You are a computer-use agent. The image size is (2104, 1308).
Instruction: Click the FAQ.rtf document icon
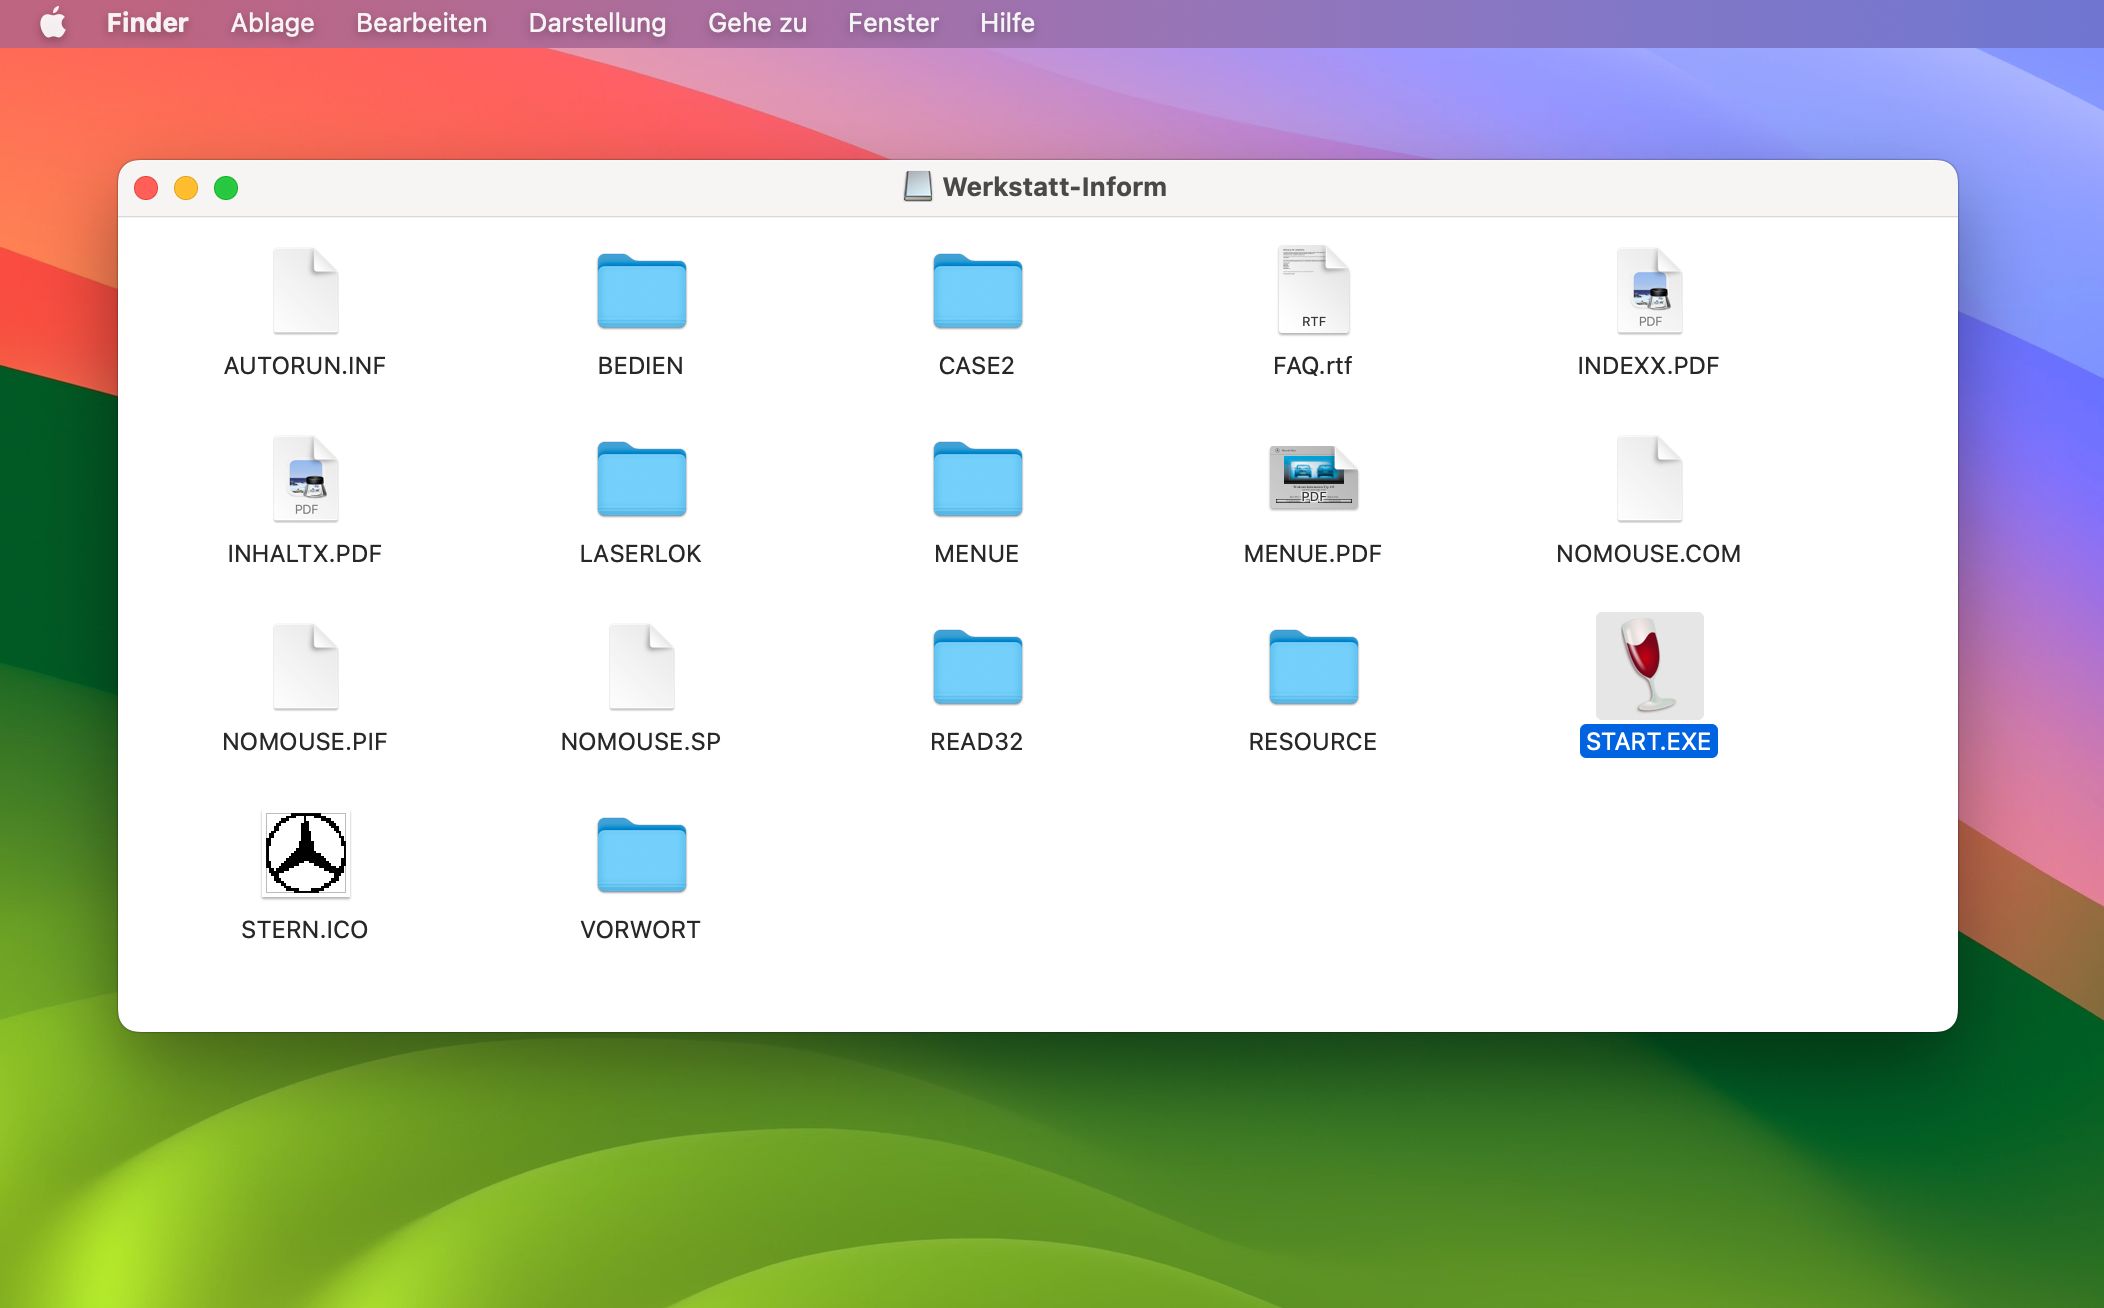pyautogui.click(x=1313, y=290)
